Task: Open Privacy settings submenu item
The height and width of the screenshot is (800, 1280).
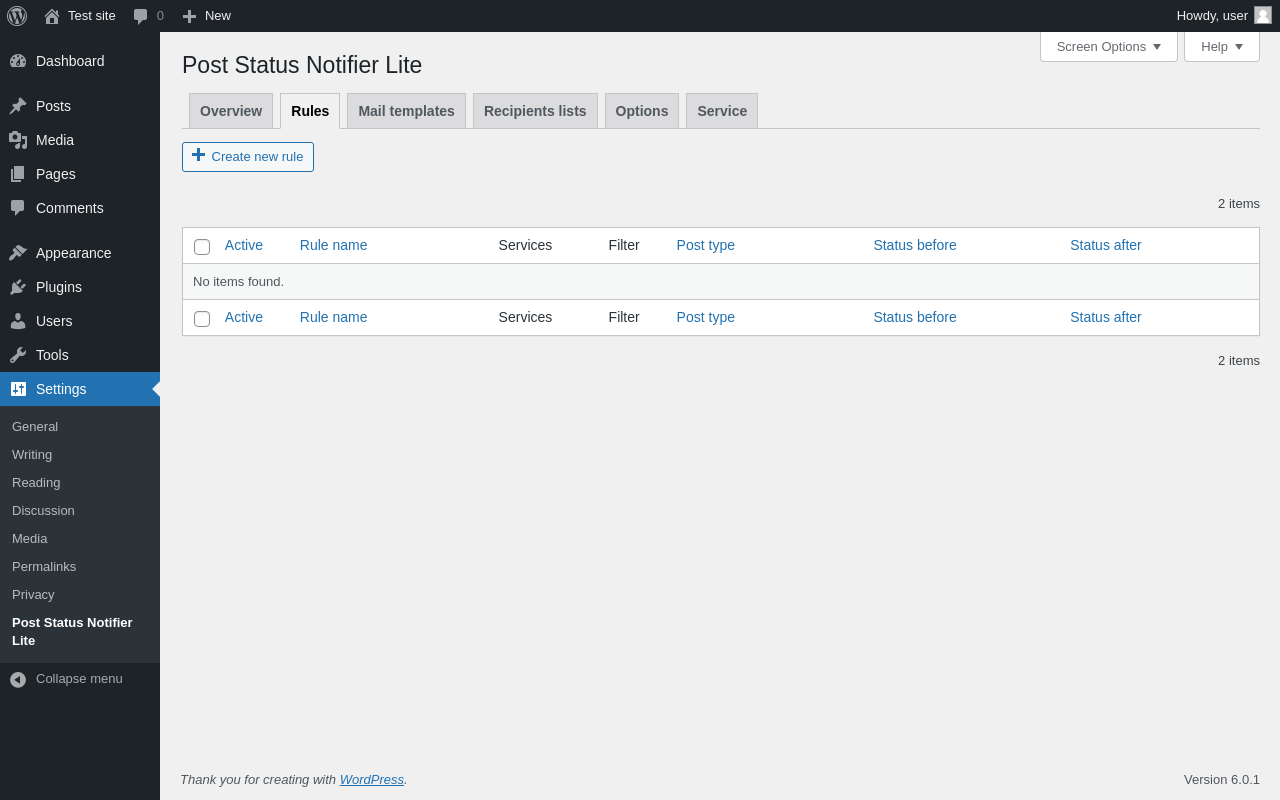Action: [33, 594]
